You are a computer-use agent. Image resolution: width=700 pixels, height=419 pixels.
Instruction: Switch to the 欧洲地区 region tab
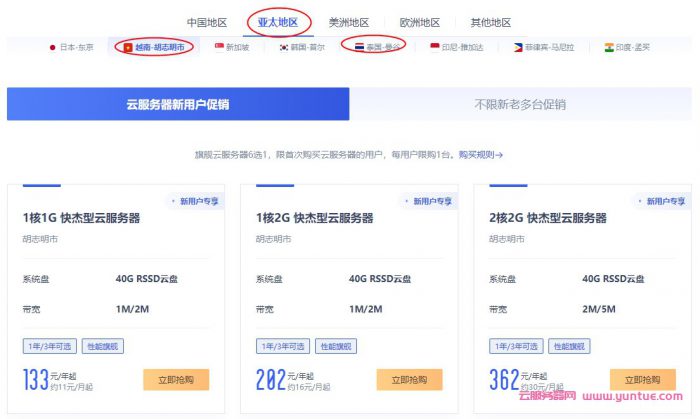(x=420, y=22)
